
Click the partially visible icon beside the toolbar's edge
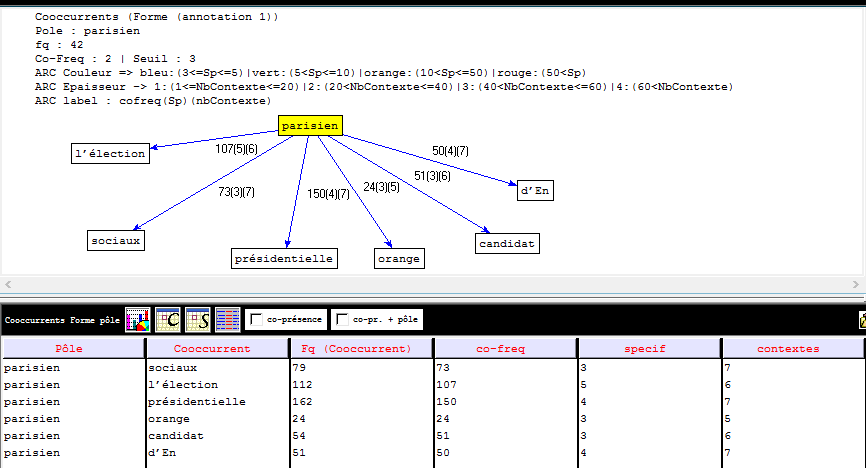(862, 320)
